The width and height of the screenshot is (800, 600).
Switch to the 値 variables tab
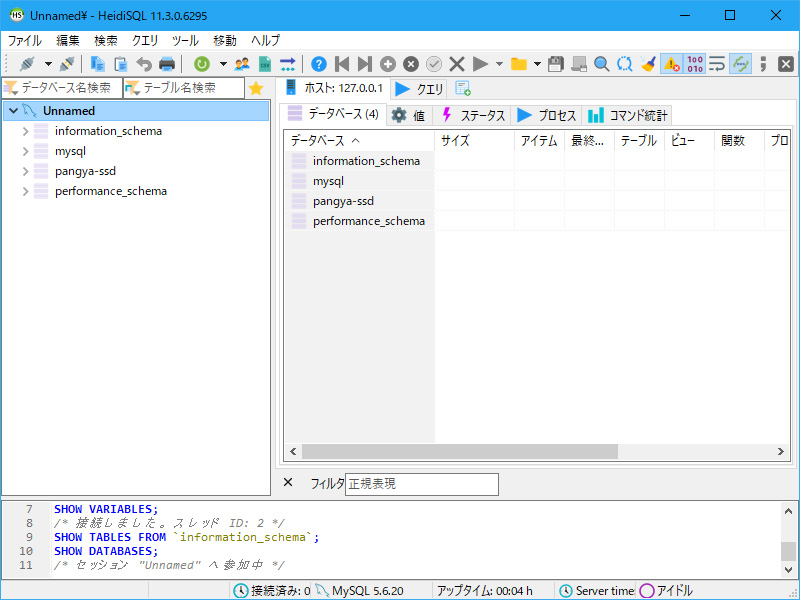pyautogui.click(x=409, y=115)
